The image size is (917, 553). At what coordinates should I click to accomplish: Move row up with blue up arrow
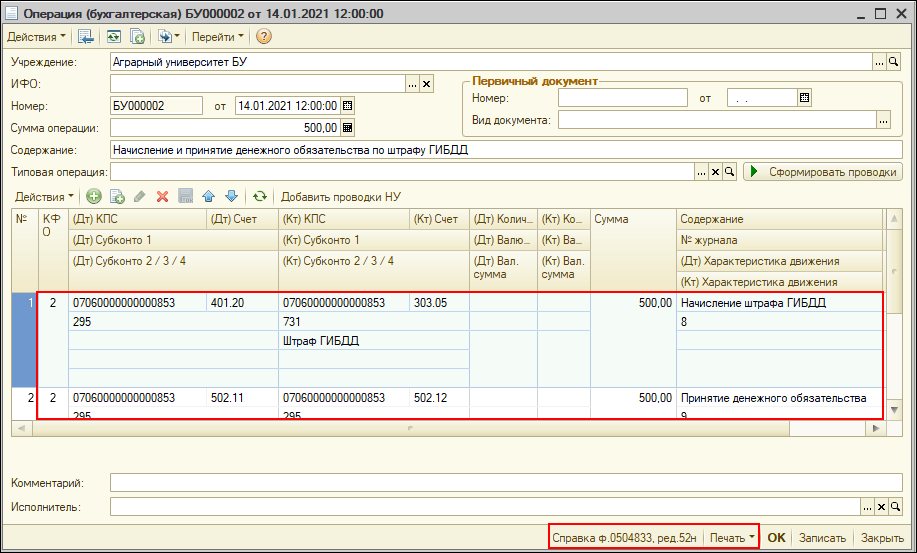click(208, 197)
